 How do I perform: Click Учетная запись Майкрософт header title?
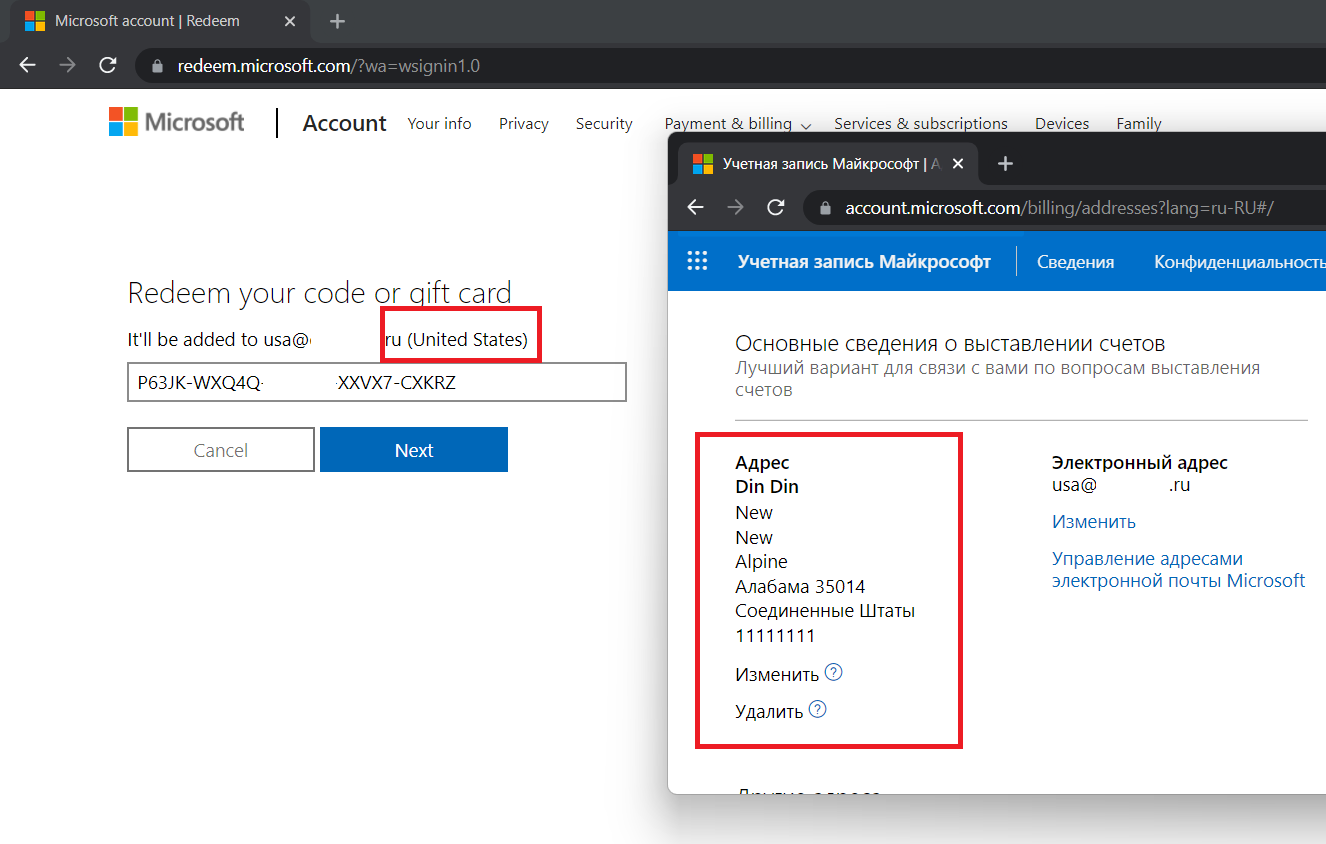[x=864, y=262]
